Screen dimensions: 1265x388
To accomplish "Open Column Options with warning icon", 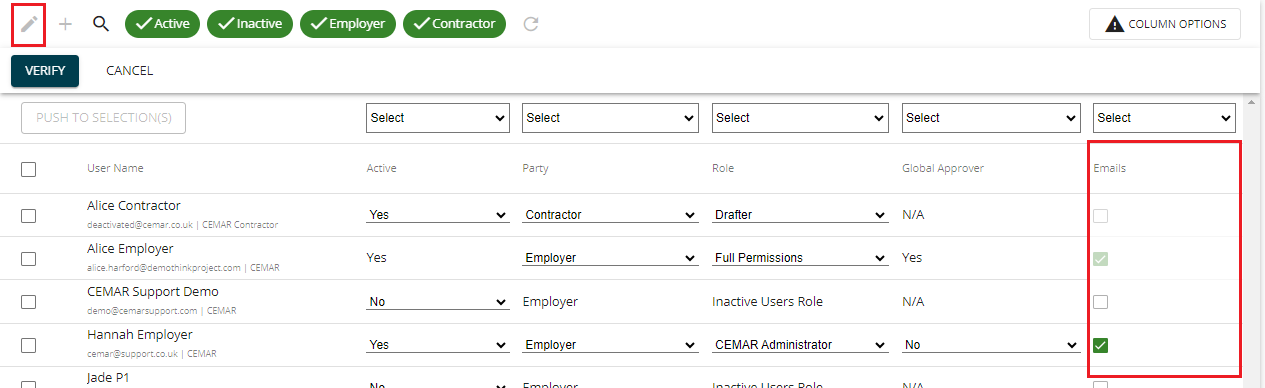I will pos(1165,24).
